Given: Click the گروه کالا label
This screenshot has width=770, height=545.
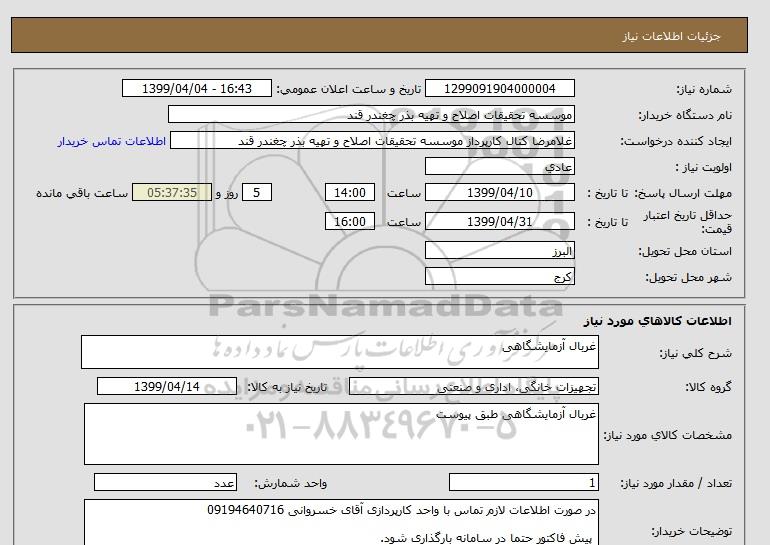Looking at the screenshot, I should [x=708, y=387].
